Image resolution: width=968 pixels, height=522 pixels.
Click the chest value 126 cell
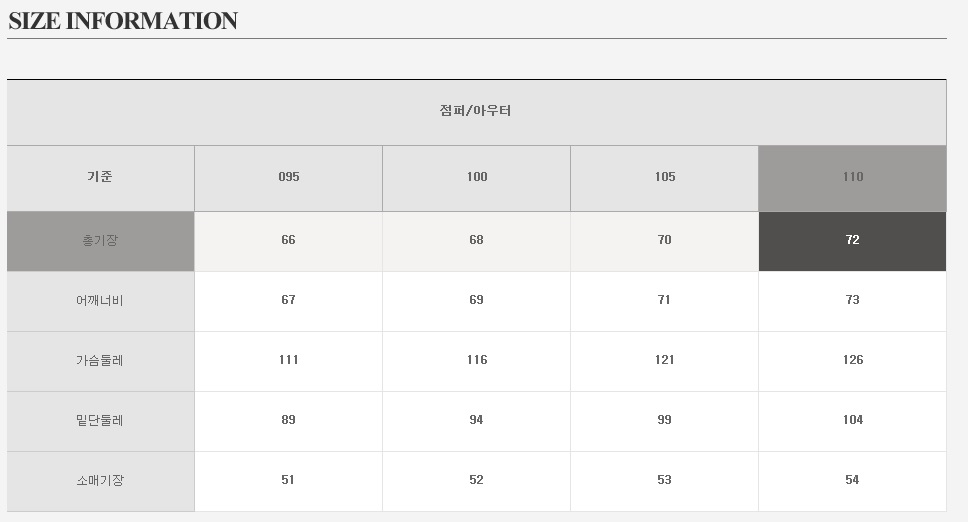[852, 360]
